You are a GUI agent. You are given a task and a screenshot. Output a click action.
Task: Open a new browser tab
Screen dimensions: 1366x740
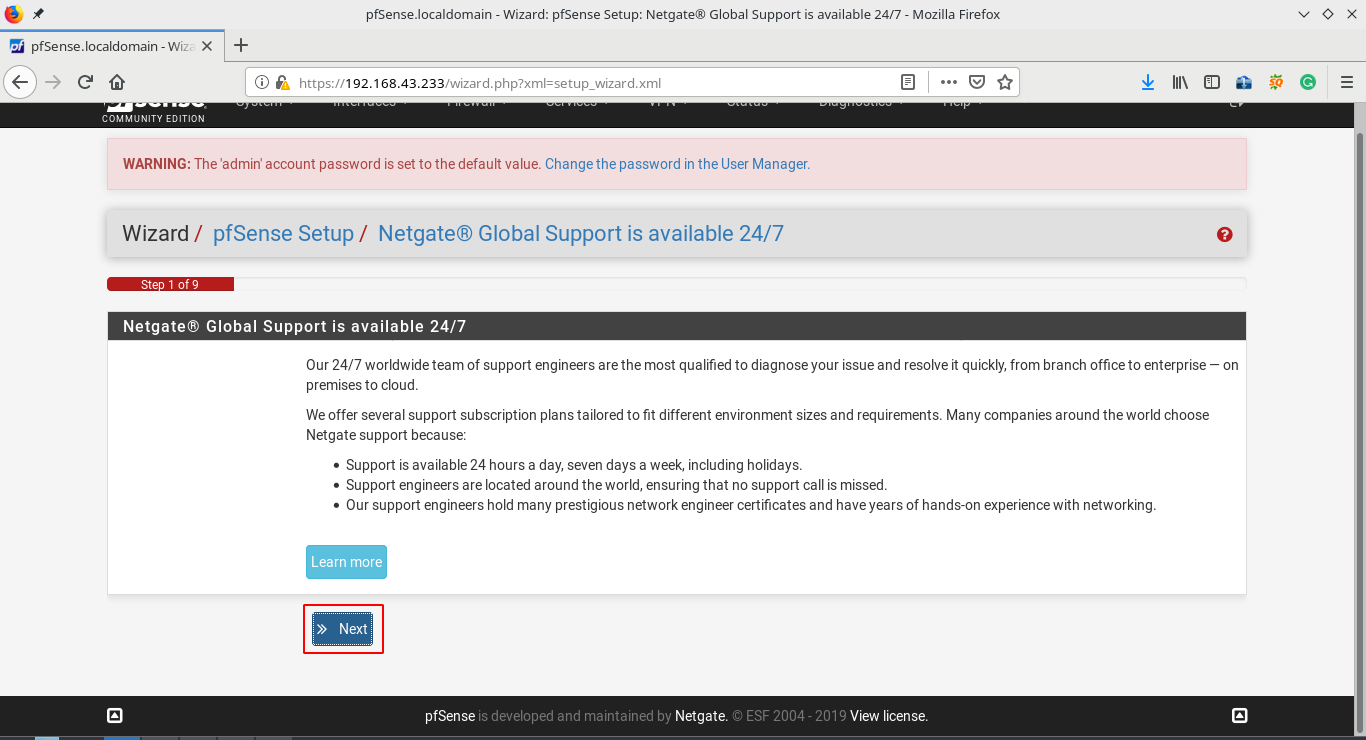click(x=241, y=45)
